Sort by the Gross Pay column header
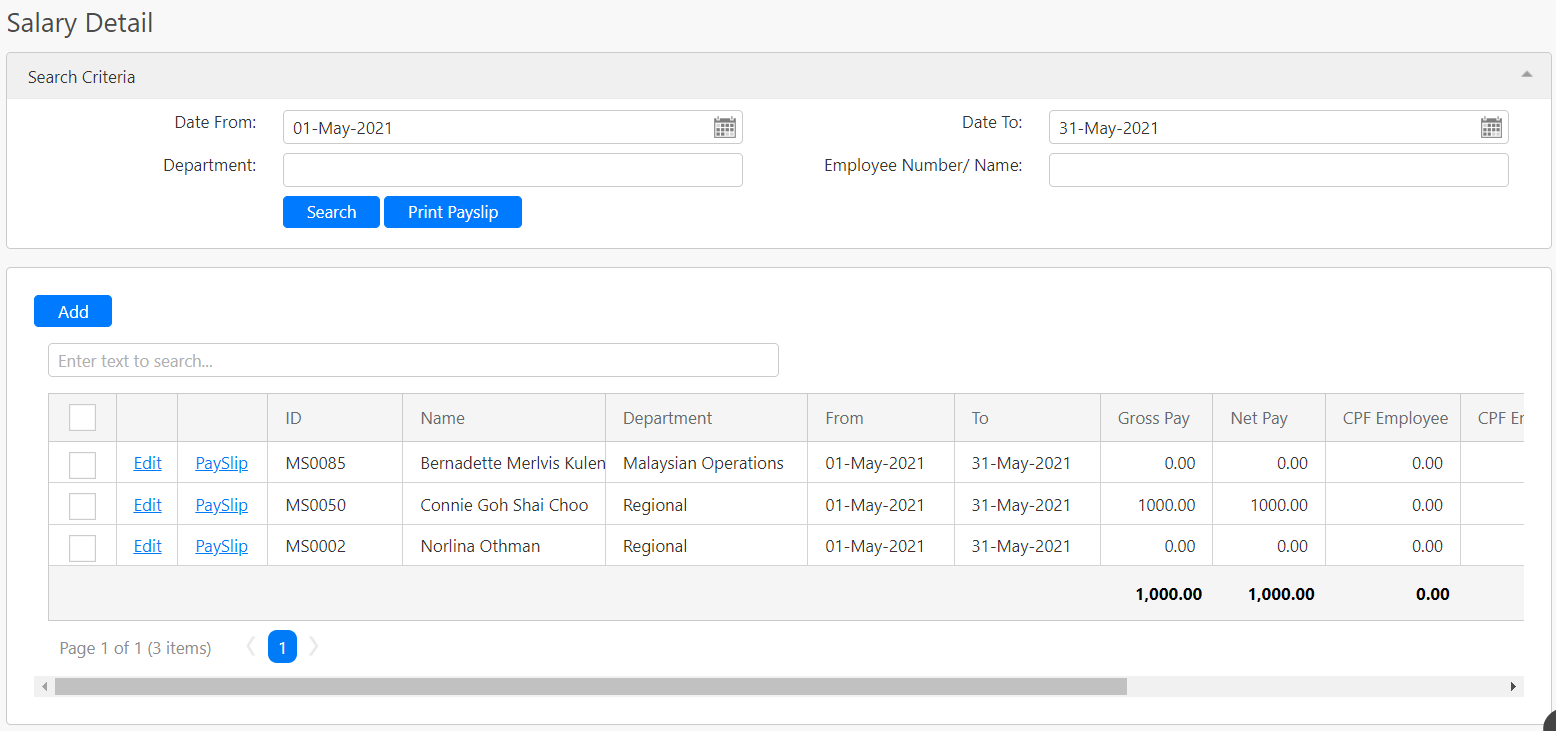Screen dimensions: 1556x731 pos(1156,418)
